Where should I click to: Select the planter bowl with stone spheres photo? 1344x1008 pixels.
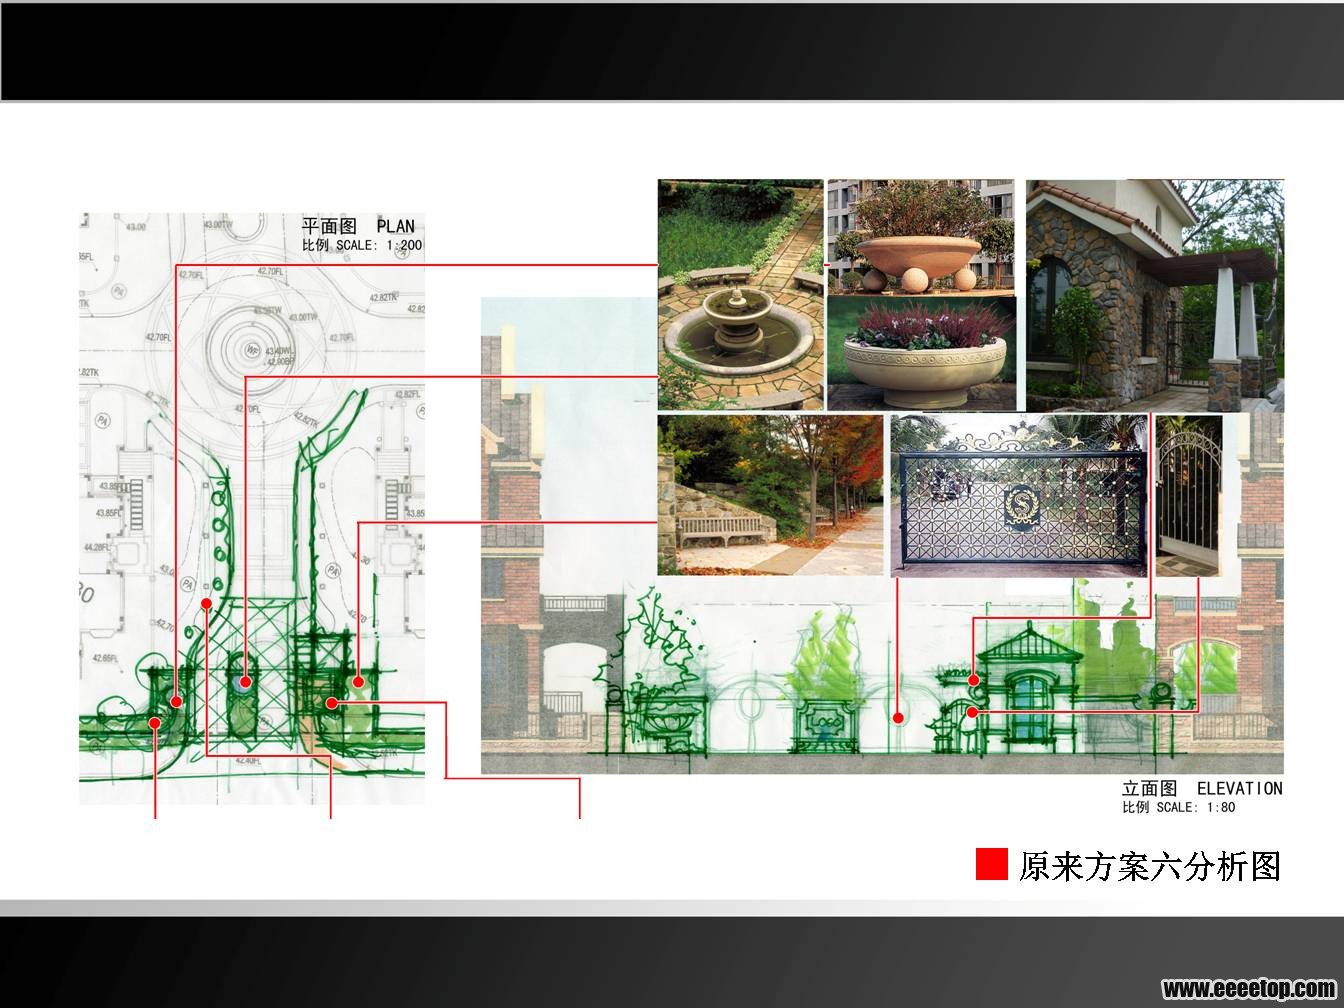[x=921, y=237]
